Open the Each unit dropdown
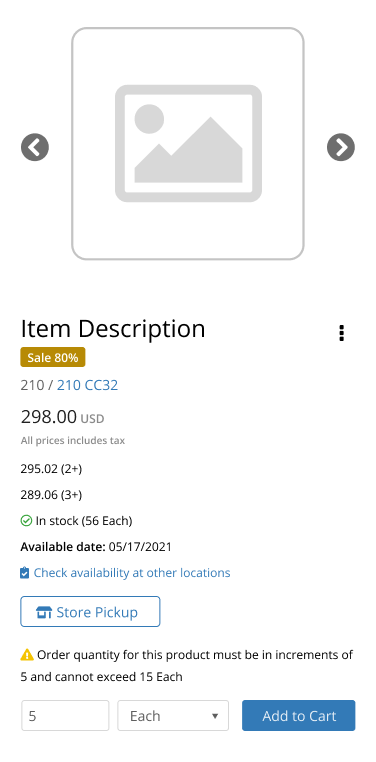Viewport: 376px width, 762px height. [173, 716]
